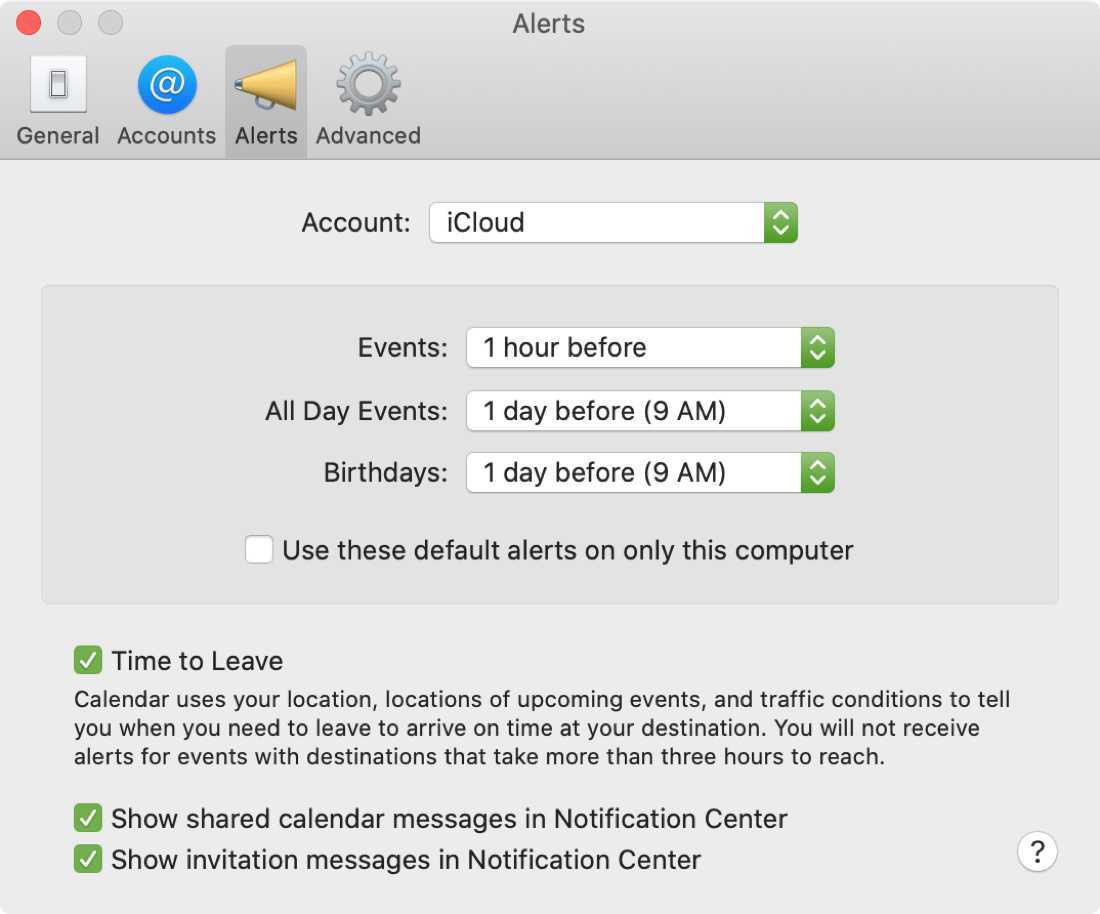Uncheck Show invitation messages in Notification Center

pos(88,859)
